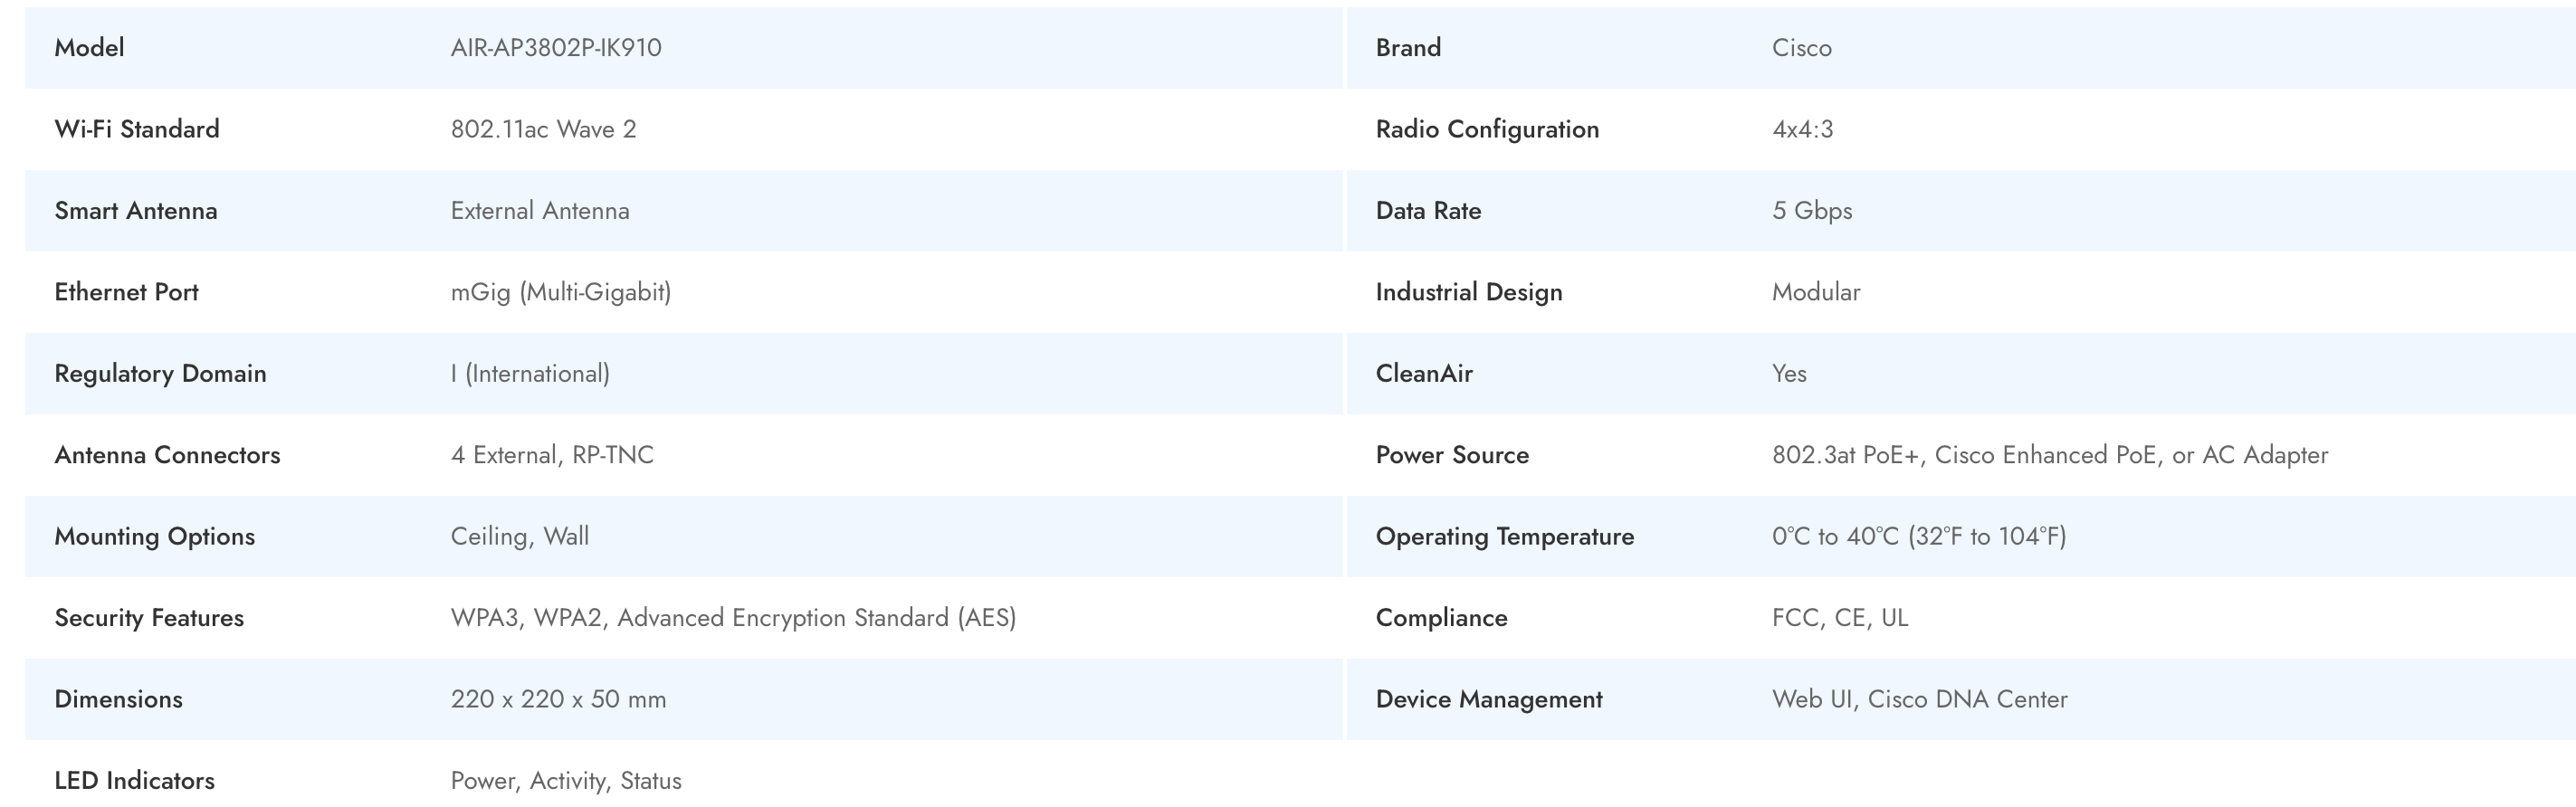Click the Web UI, Cisco DNA Center text
Viewport: 2576px width, 807px height.
(1919, 699)
